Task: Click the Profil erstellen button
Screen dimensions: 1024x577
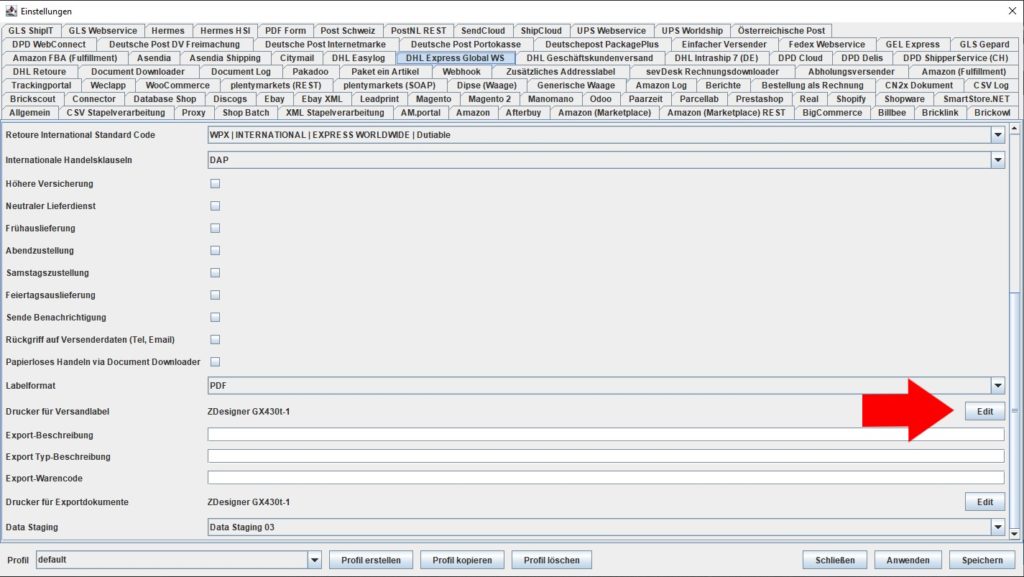Action: point(370,560)
